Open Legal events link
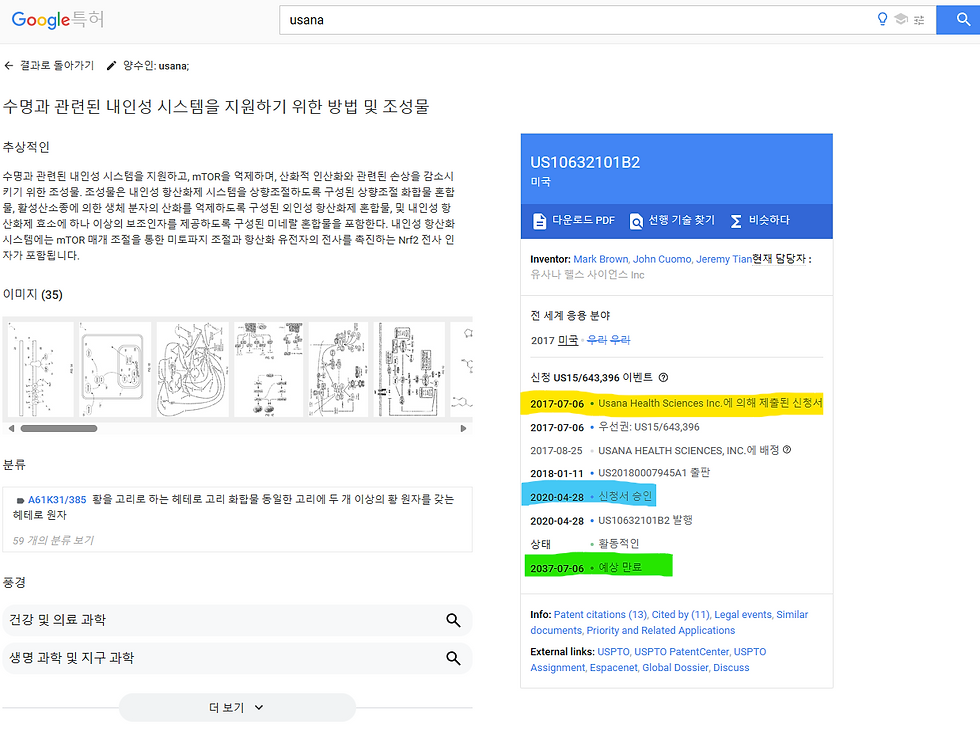The width and height of the screenshot is (980, 735). point(743,615)
